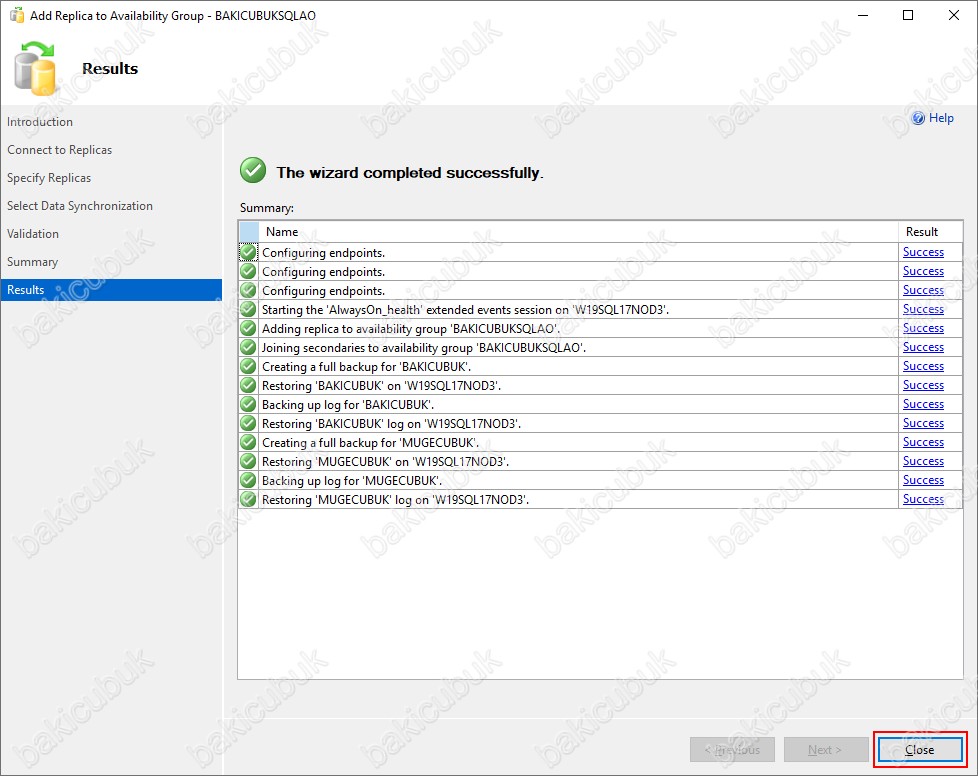This screenshot has height=776, width=978.
Task: Click the blue Help question mark icon
Action: point(918,118)
